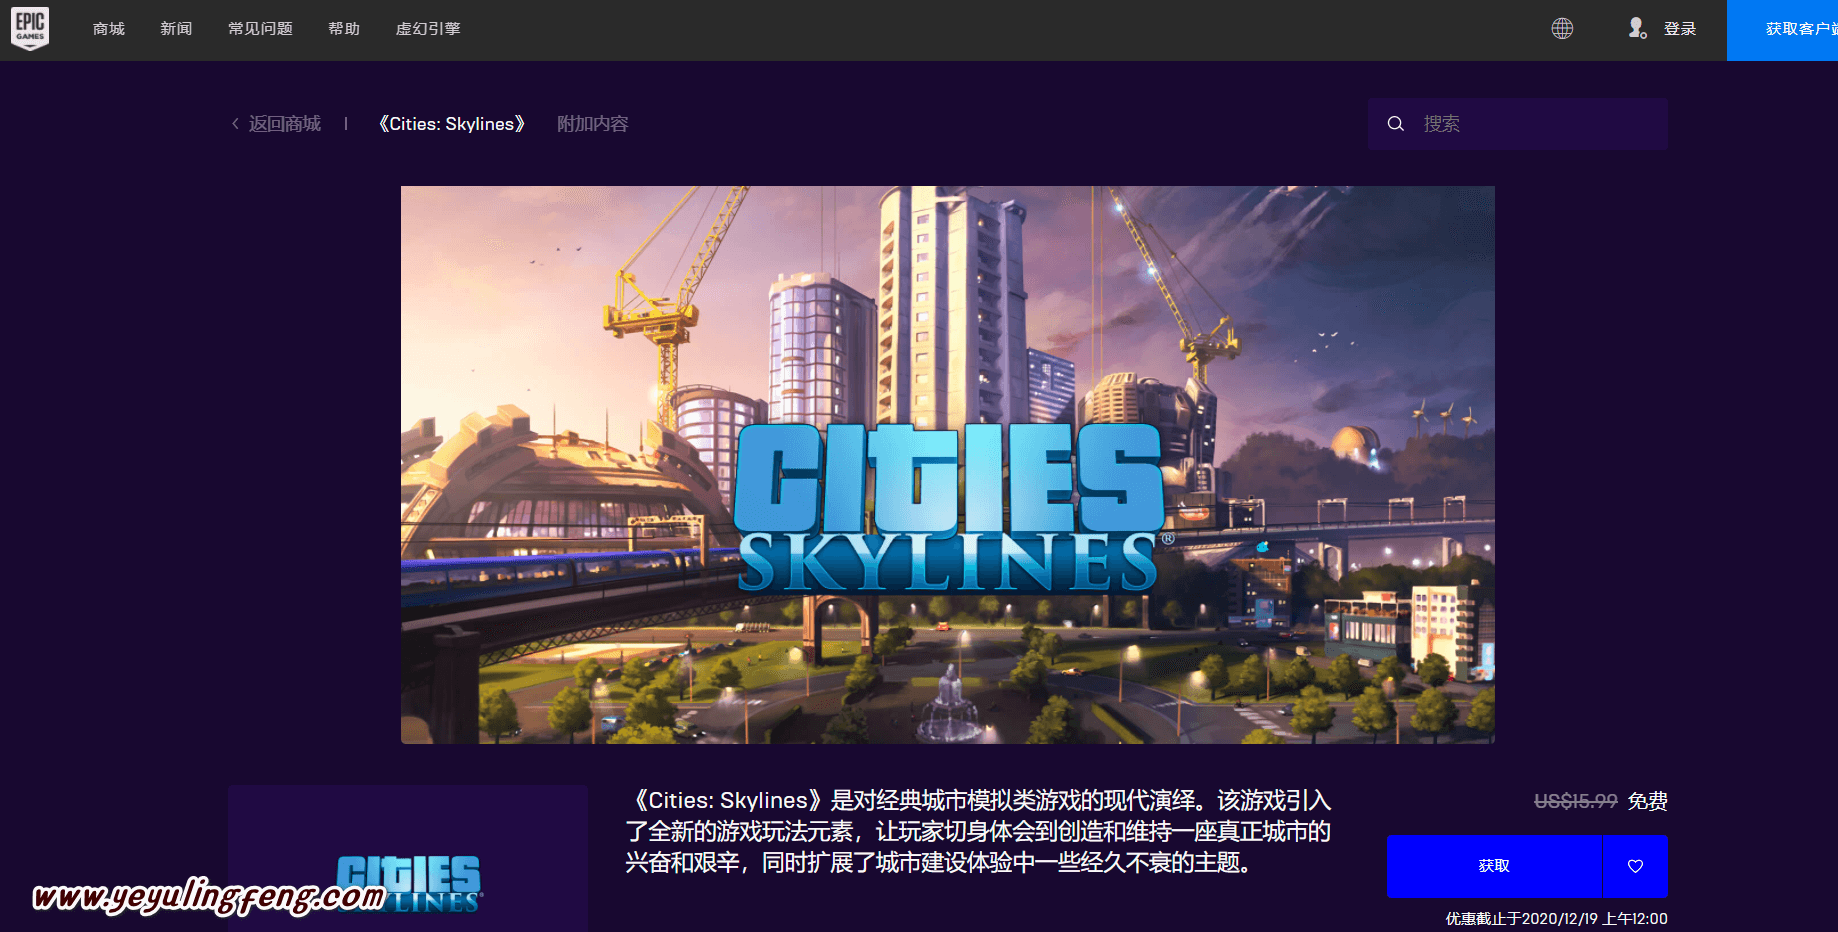Open the 常见问题 FAQ menu item
Viewport: 1838px width, 932px height.
[x=260, y=29]
